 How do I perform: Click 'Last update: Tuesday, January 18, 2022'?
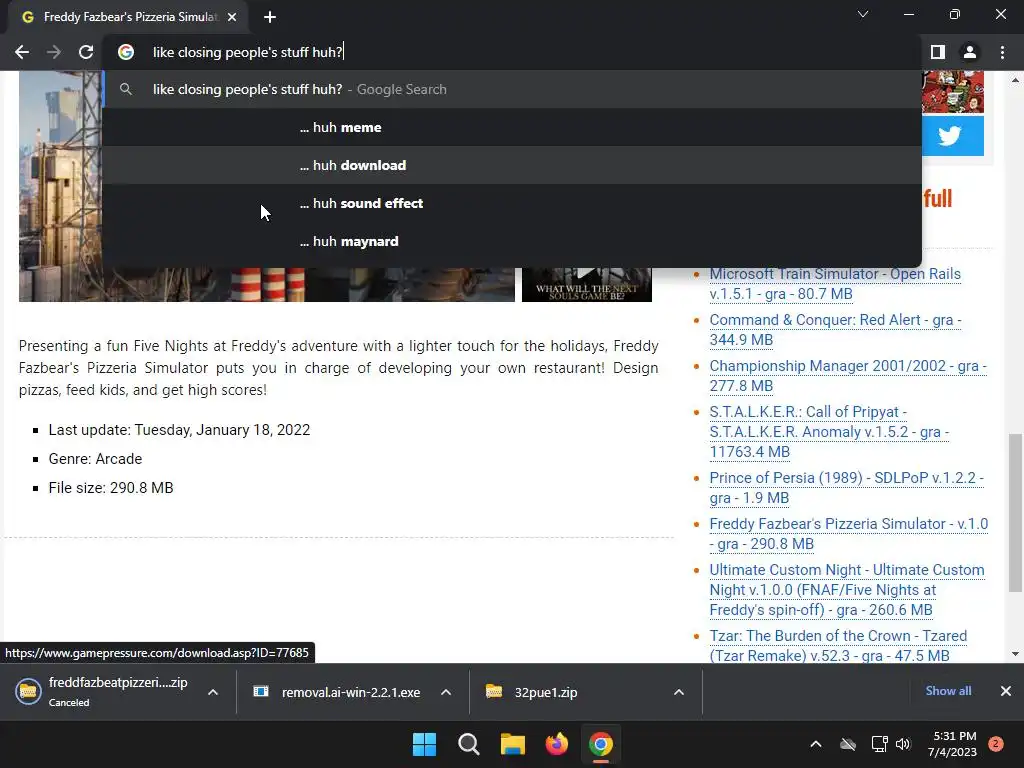[179, 430]
